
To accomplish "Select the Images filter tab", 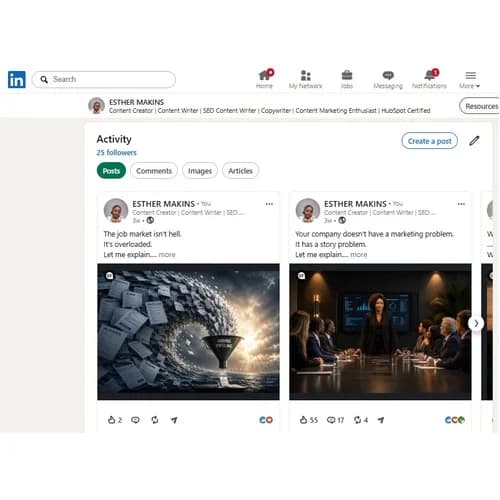I will click(x=200, y=171).
